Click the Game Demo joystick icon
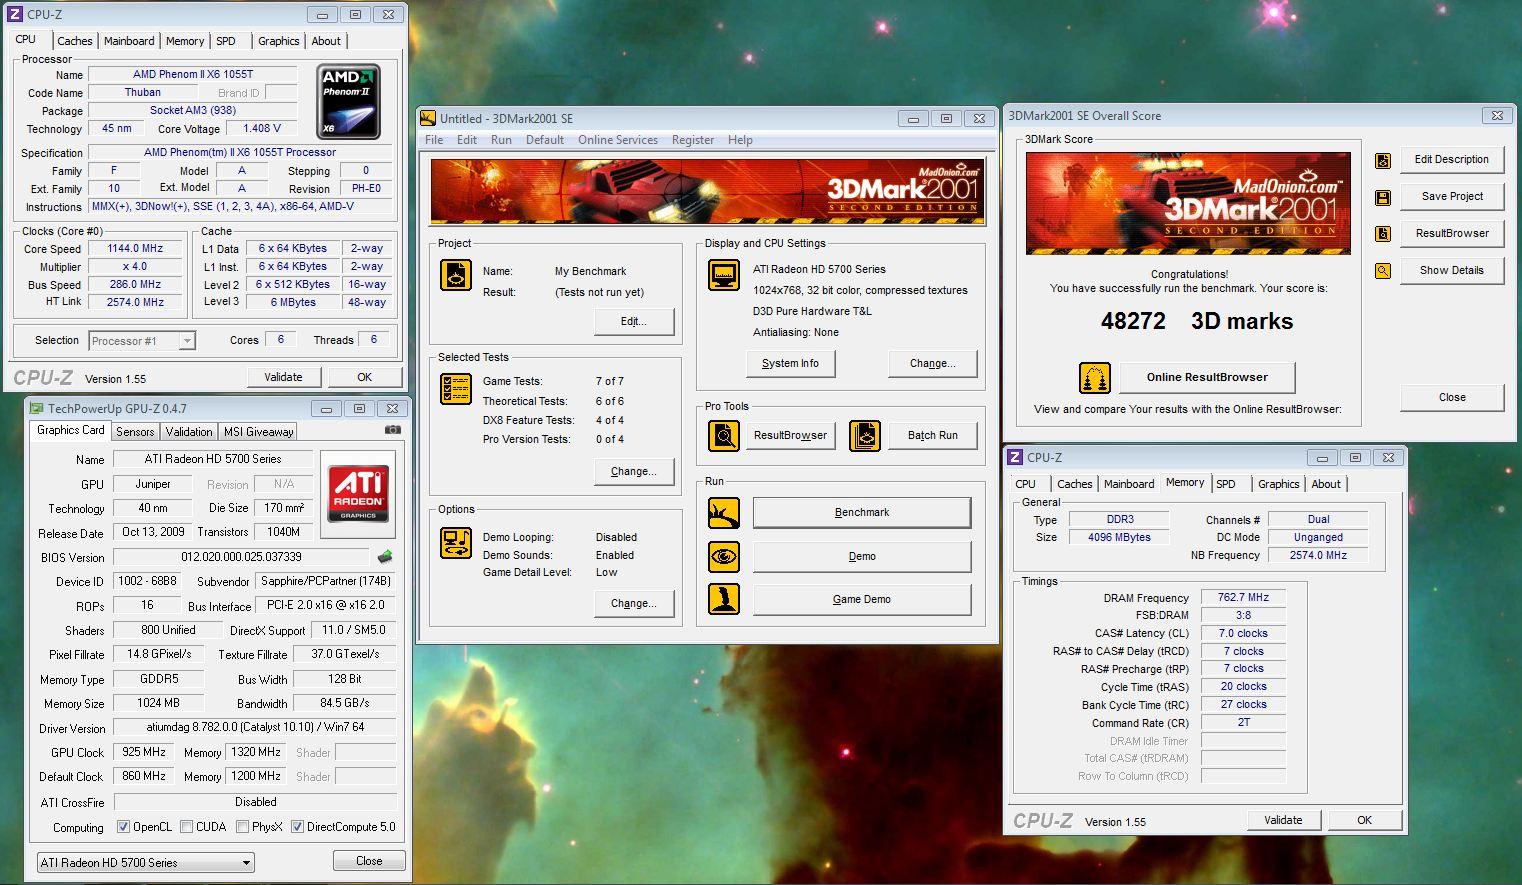This screenshot has width=1522, height=885. (x=724, y=599)
